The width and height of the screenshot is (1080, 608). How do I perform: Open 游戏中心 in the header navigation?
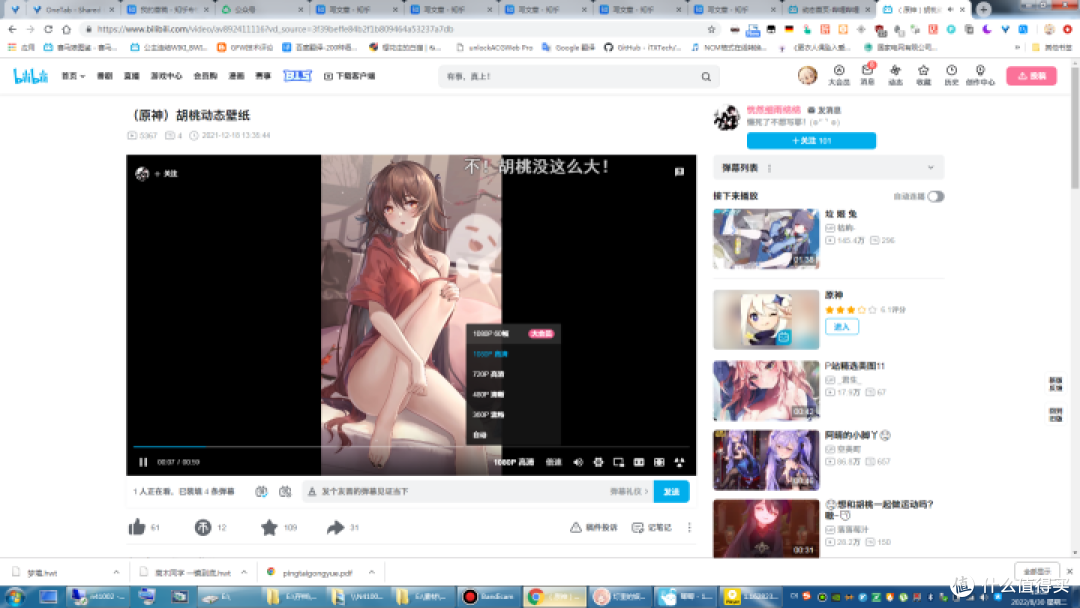(166, 76)
